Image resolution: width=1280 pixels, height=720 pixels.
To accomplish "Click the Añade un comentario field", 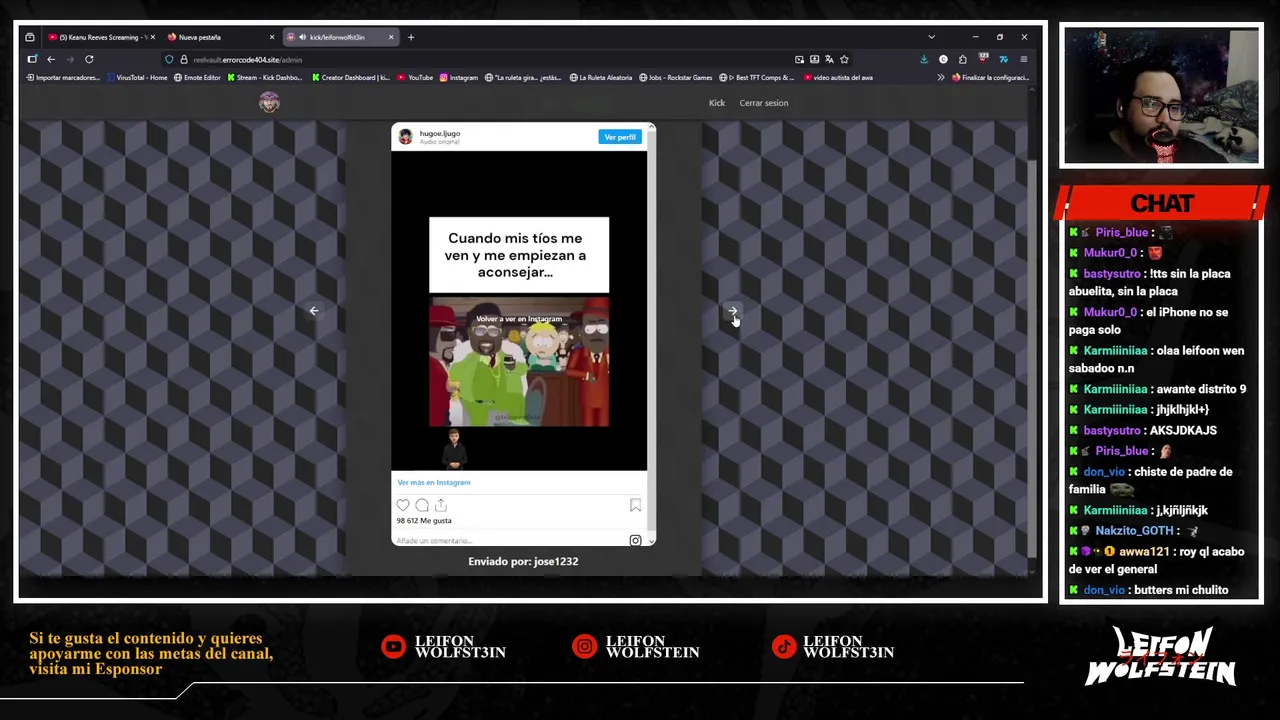I will click(508, 541).
